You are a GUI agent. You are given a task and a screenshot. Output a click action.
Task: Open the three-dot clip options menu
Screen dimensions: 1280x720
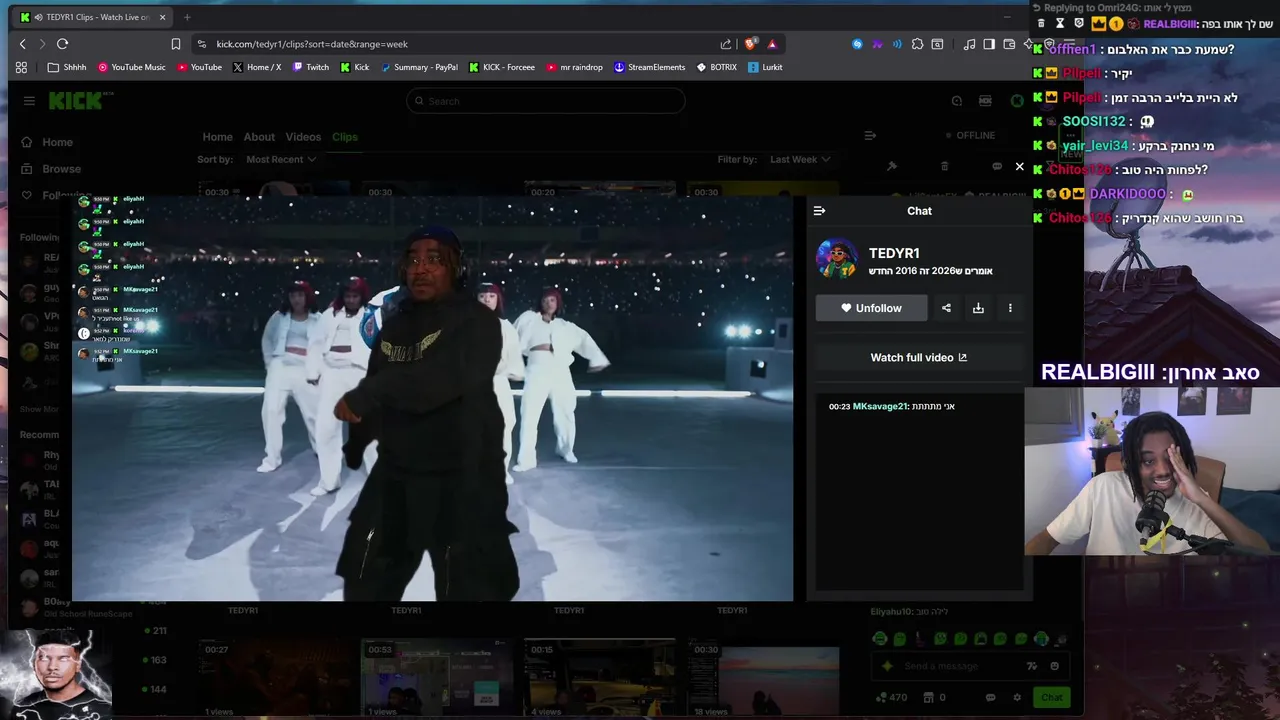click(x=1010, y=308)
